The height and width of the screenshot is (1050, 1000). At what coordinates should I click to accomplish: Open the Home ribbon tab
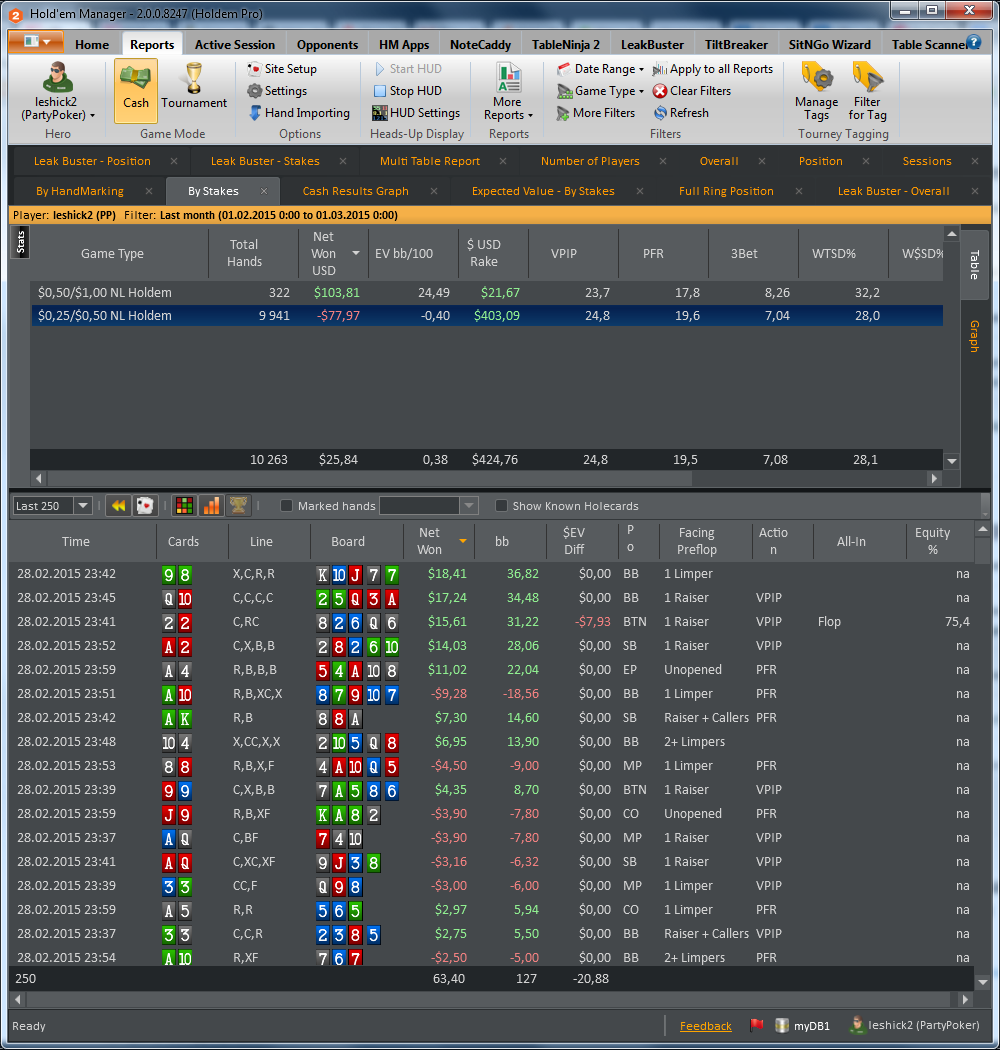click(x=92, y=44)
